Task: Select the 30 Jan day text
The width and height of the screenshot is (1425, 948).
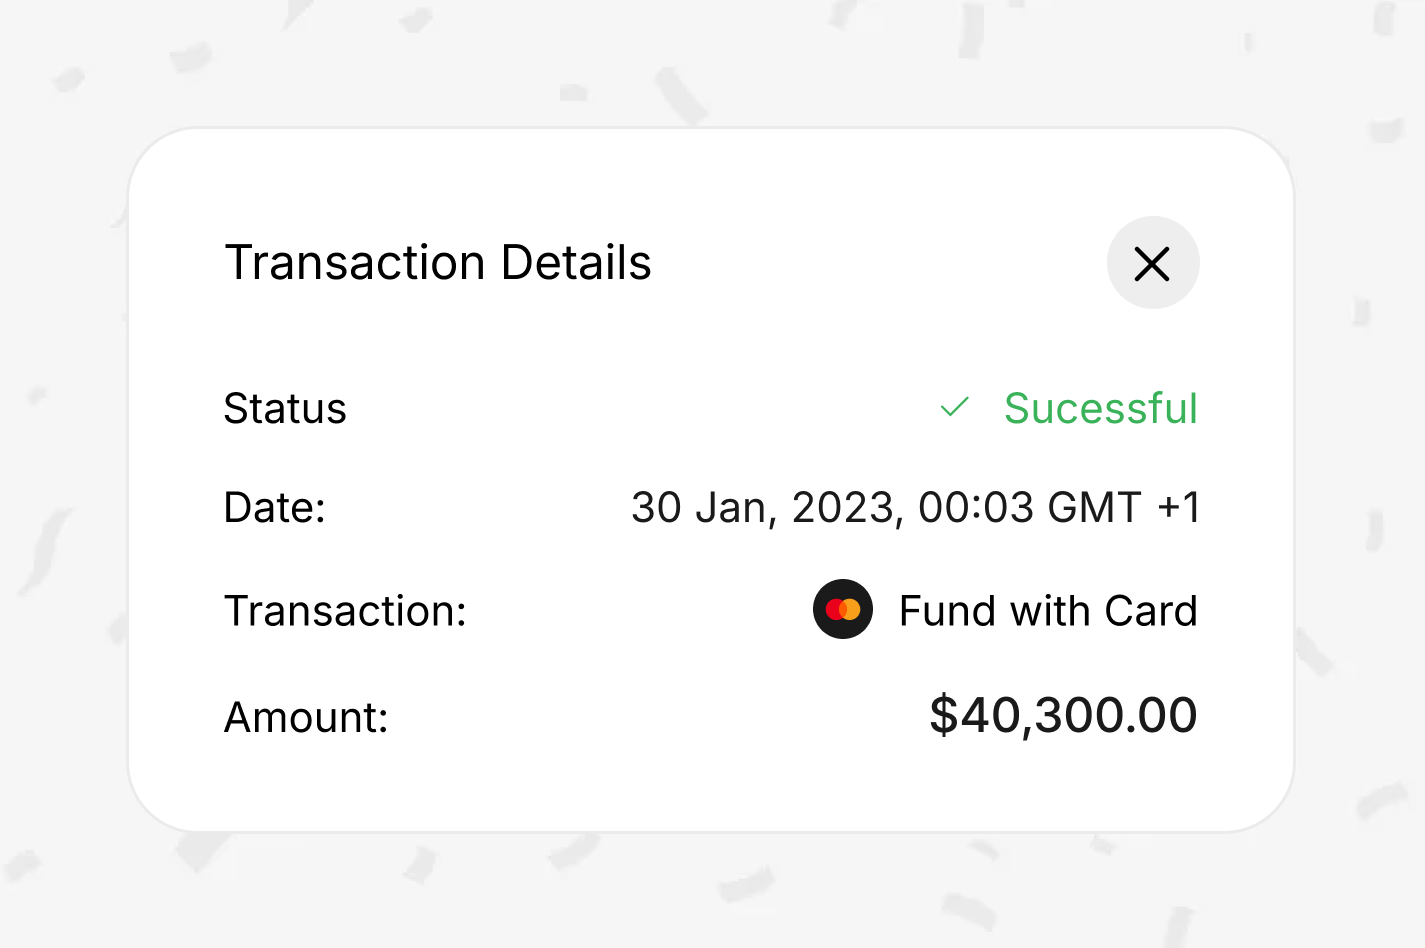Action: tap(699, 508)
